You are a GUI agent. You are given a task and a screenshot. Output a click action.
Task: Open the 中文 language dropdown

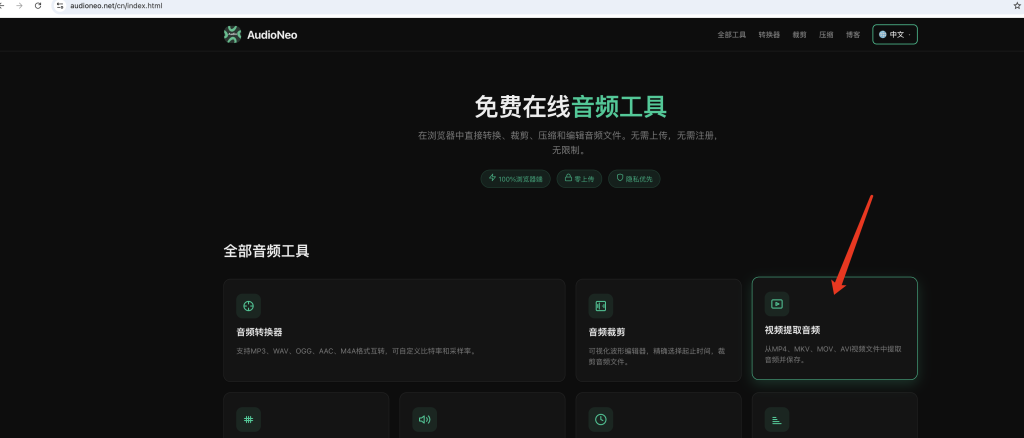point(895,35)
